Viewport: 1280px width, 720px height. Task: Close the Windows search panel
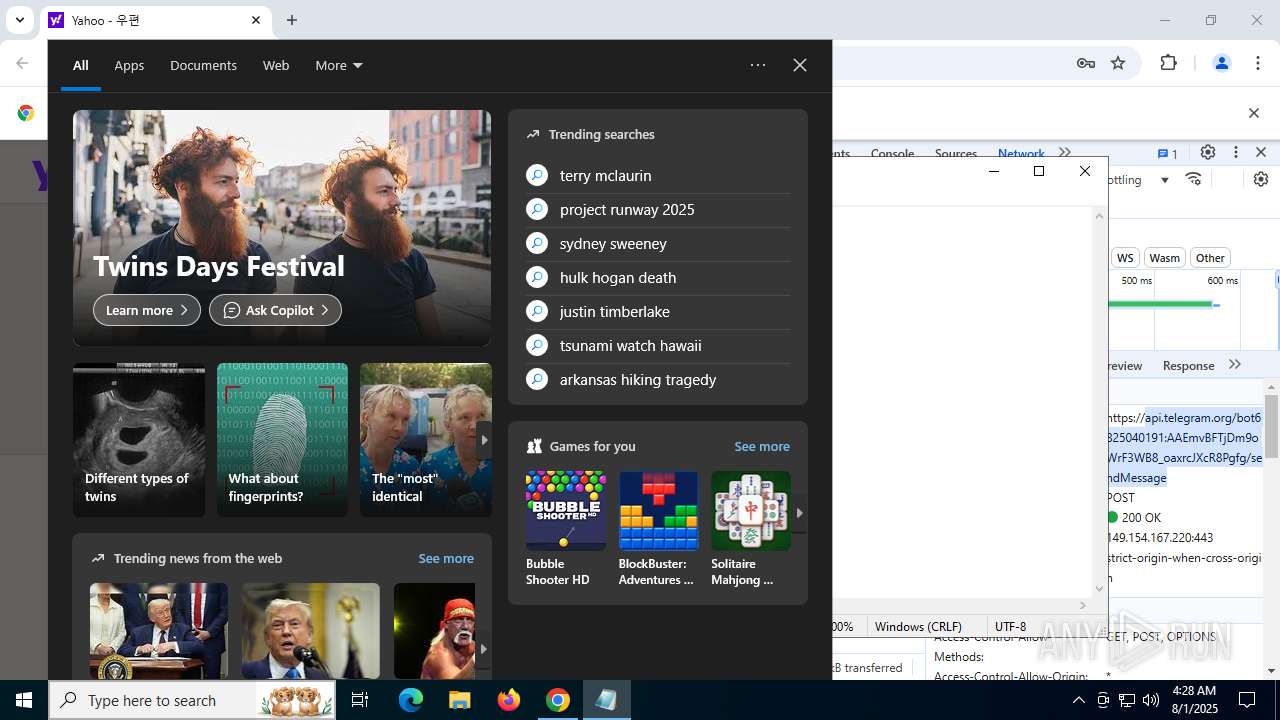pyautogui.click(x=800, y=65)
